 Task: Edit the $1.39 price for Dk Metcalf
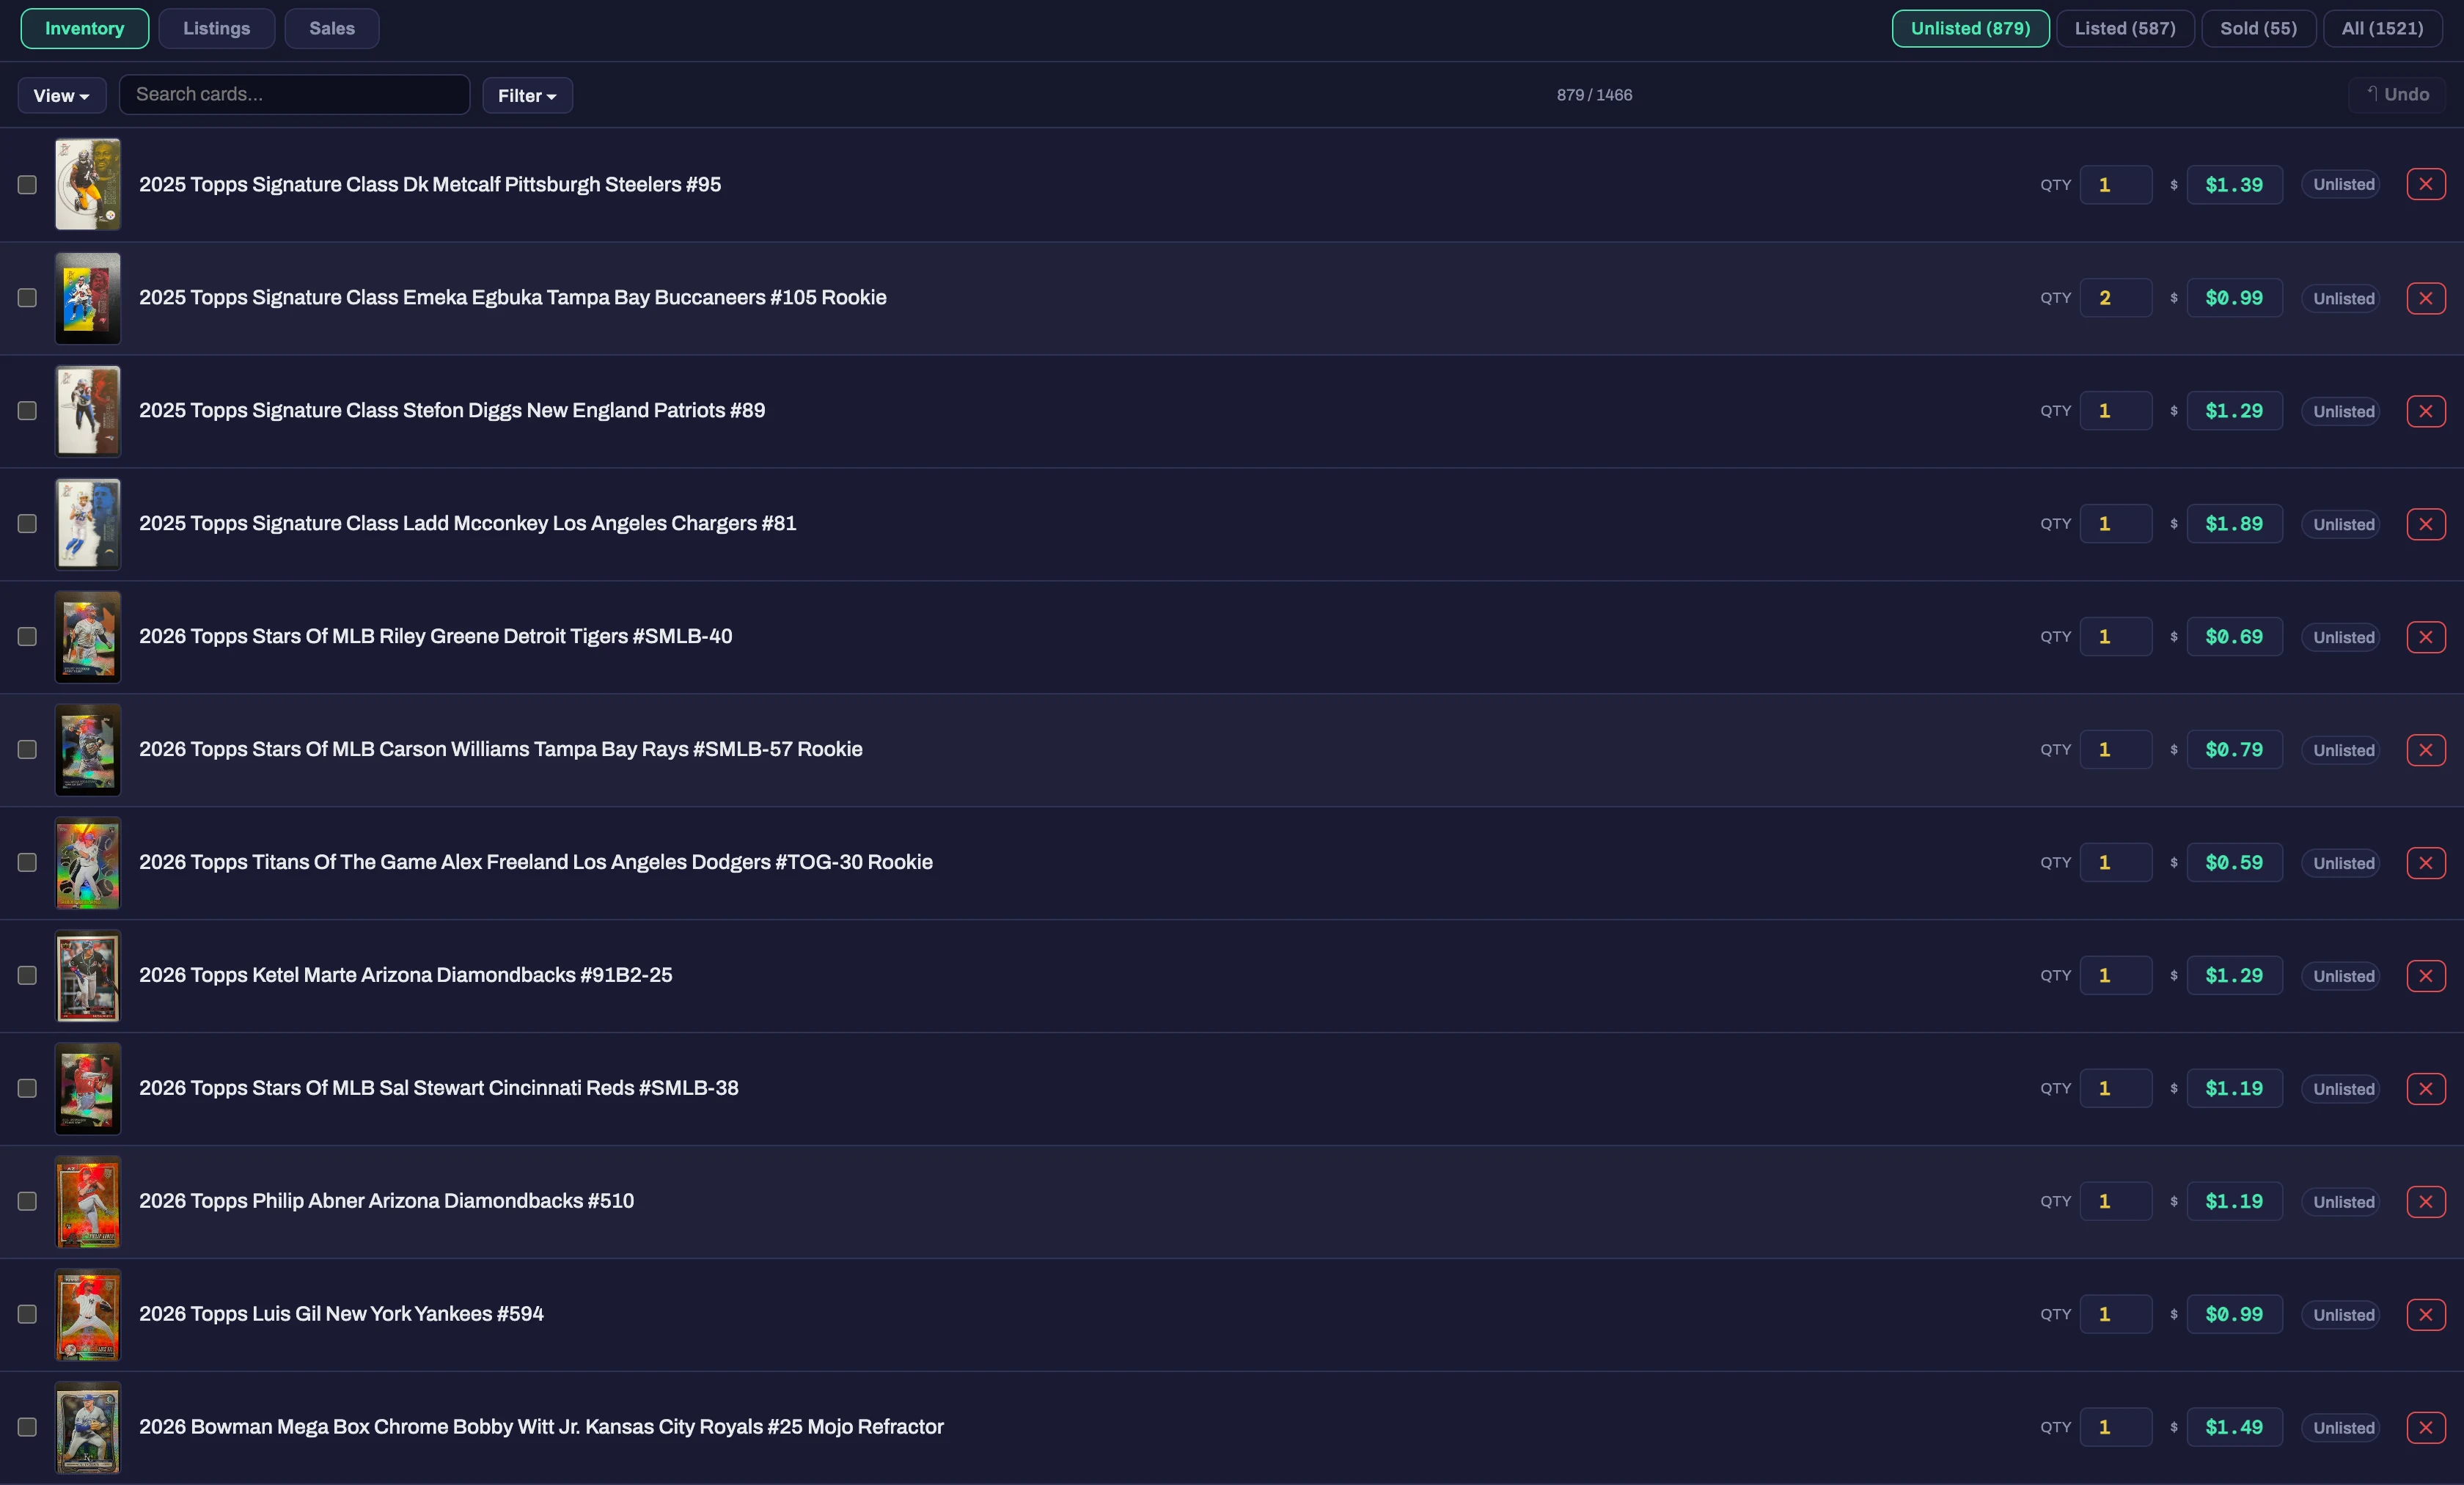pos(2235,185)
